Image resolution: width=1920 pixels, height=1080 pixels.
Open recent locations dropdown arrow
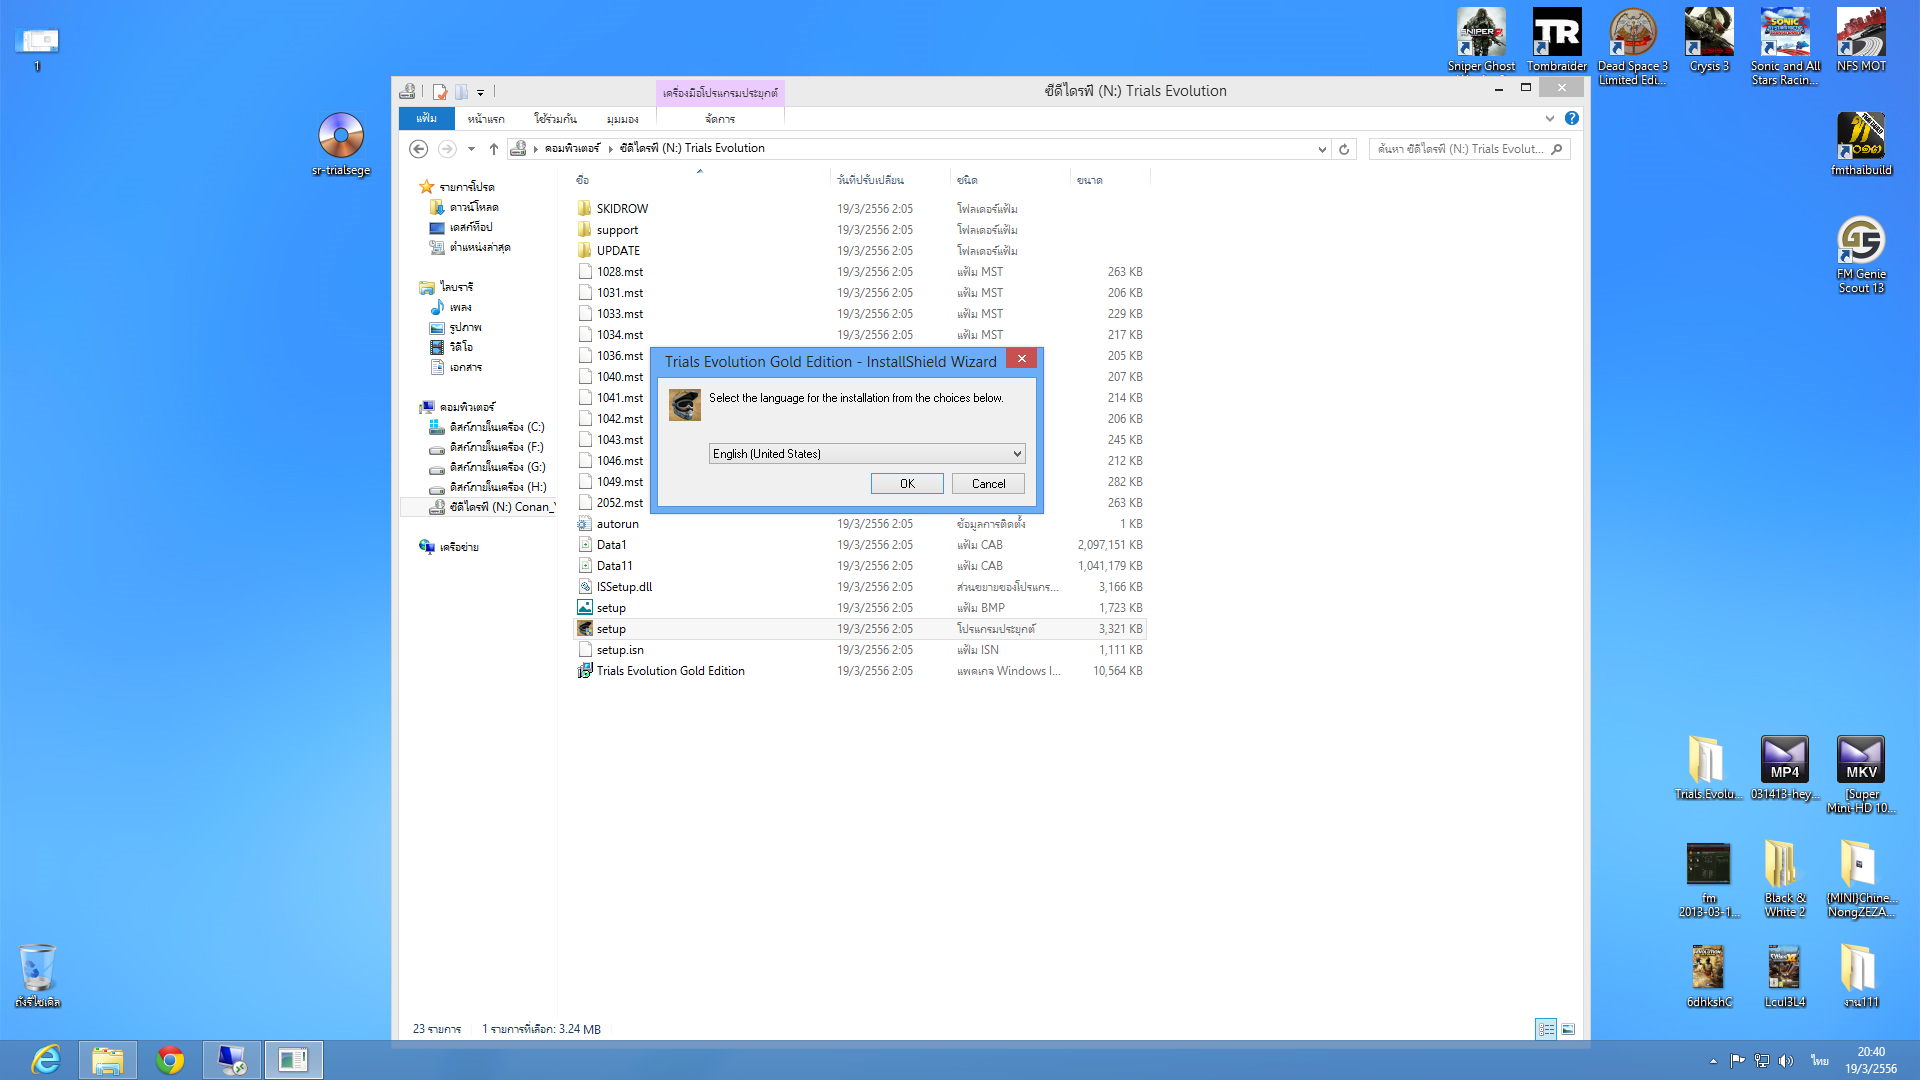(x=471, y=149)
